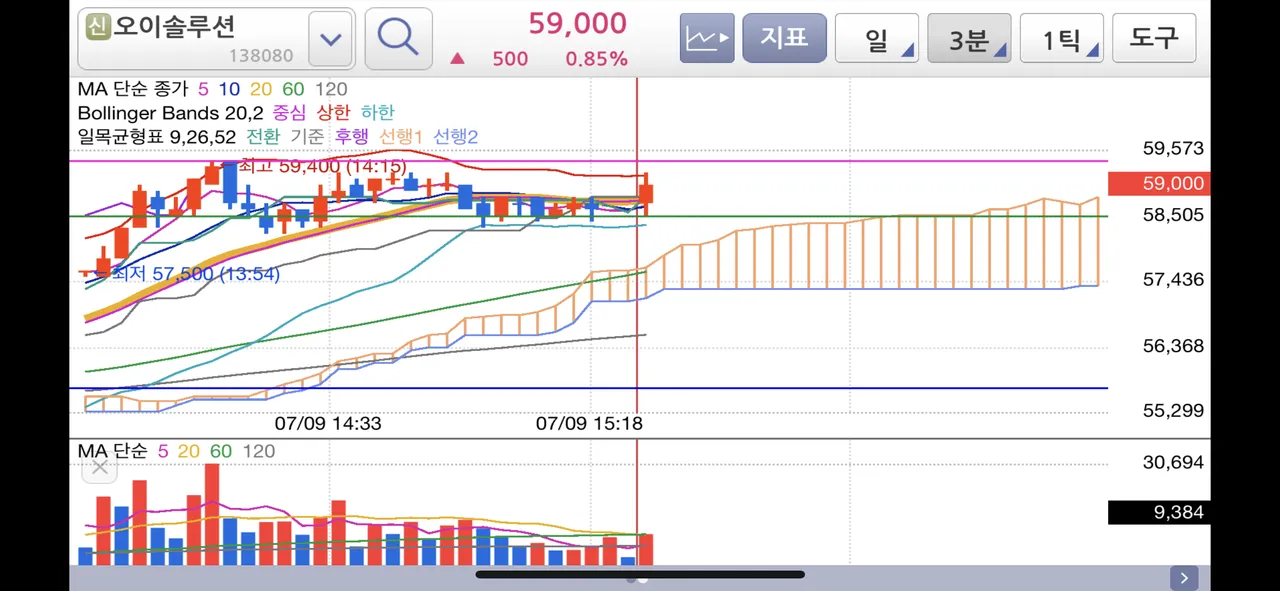Image resolution: width=1280 pixels, height=591 pixels.
Task: Tap the MA 단순 종가 settings label
Action: (x=134, y=89)
